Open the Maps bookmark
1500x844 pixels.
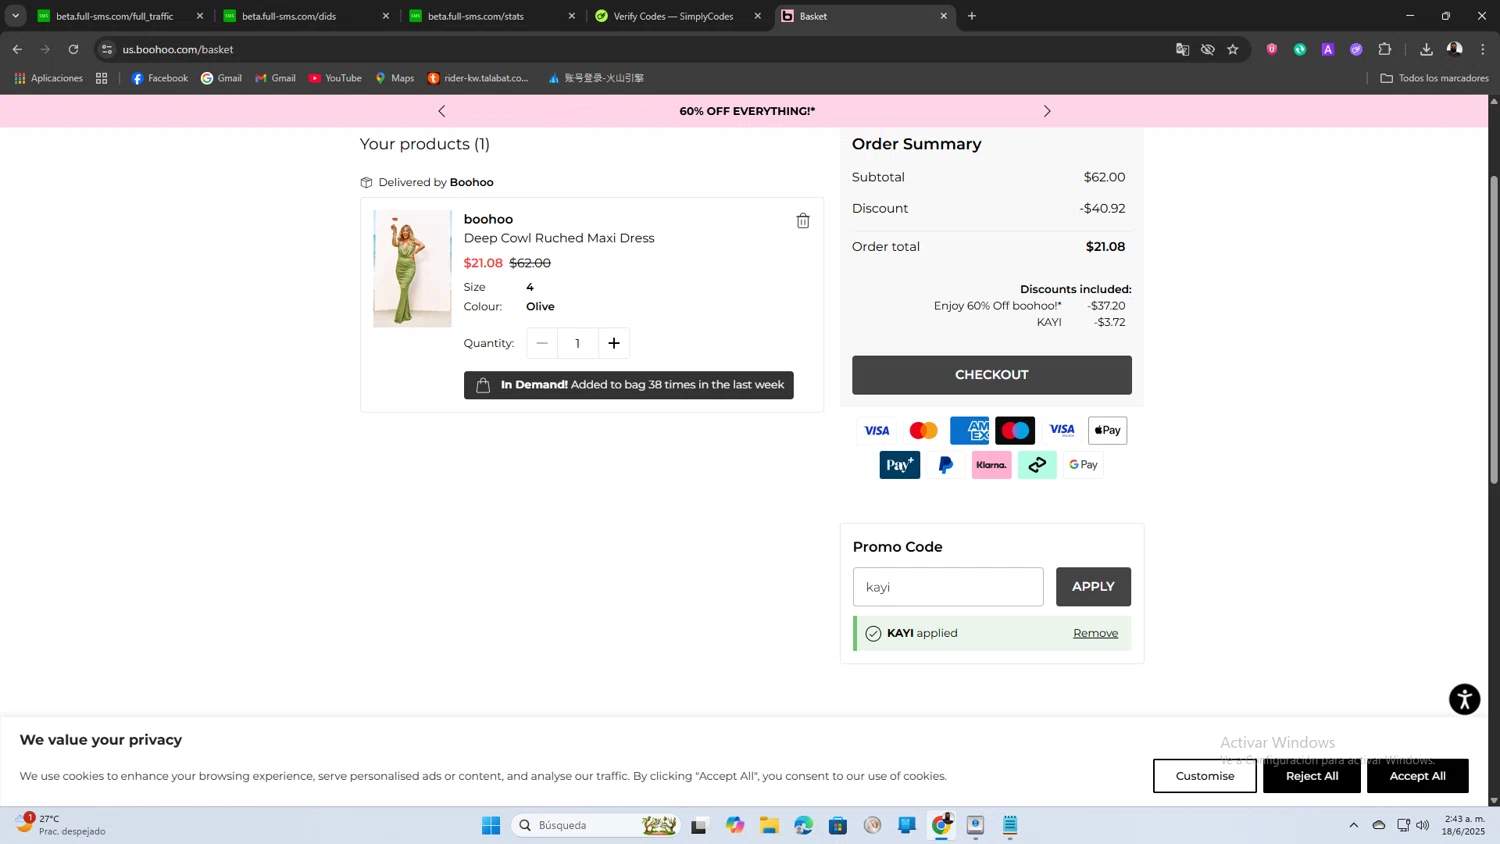pyautogui.click(x=394, y=78)
